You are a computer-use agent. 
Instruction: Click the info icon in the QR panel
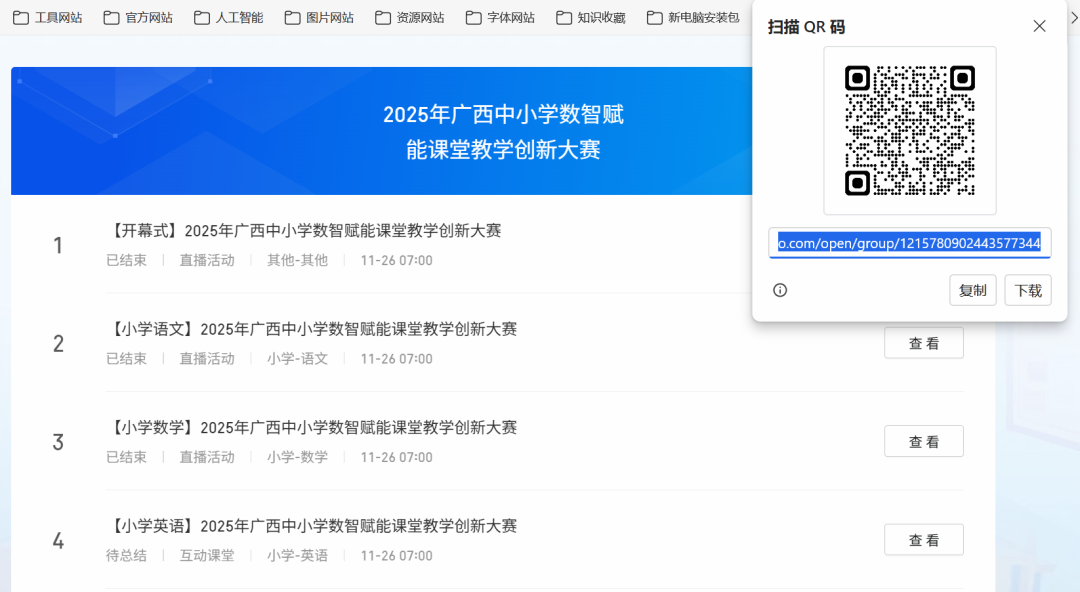click(x=780, y=290)
